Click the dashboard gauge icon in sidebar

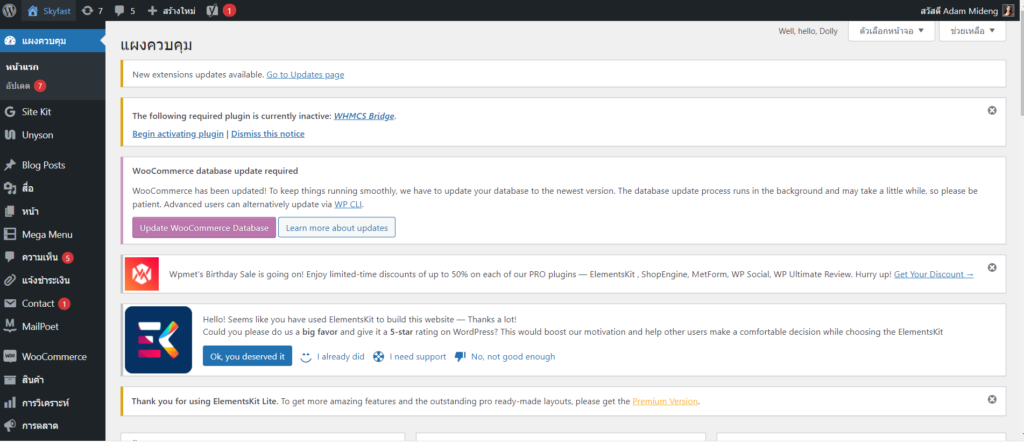[x=10, y=41]
